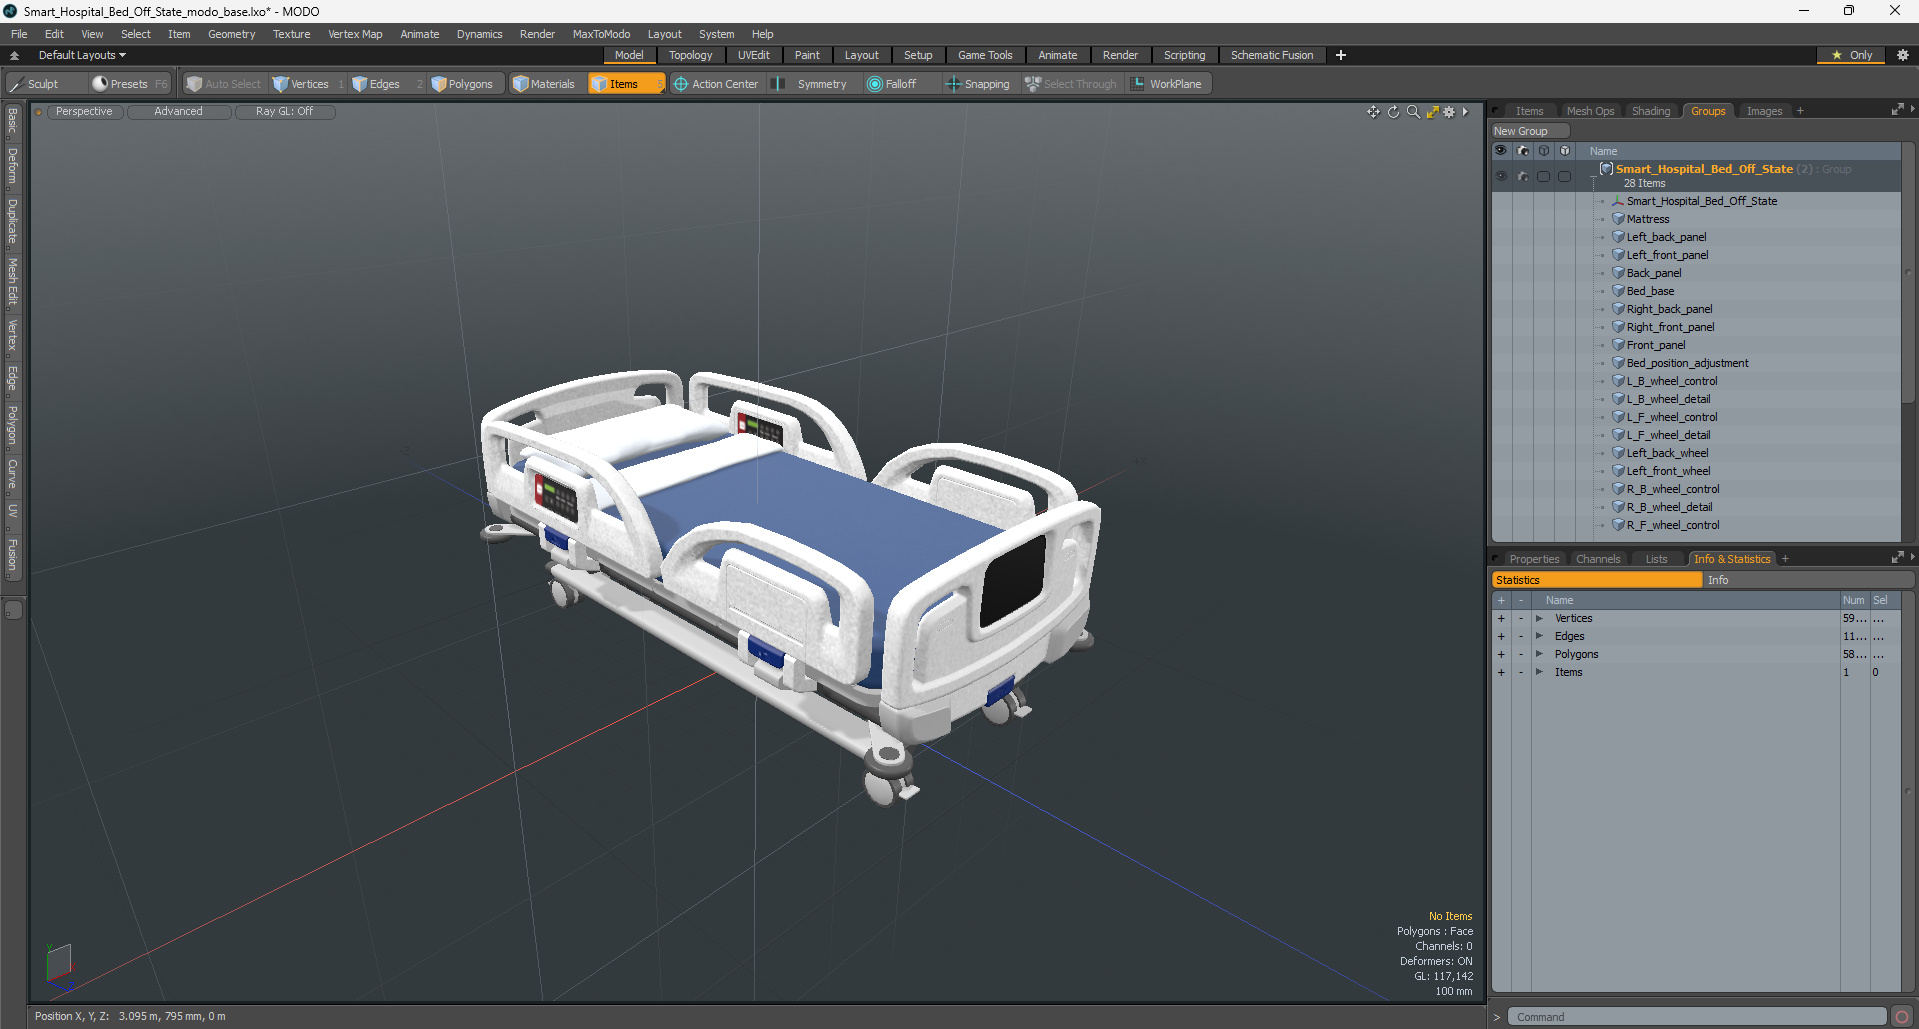This screenshot has height=1029, width=1919.
Task: Switch to the Shading panel tab
Action: tap(1651, 111)
